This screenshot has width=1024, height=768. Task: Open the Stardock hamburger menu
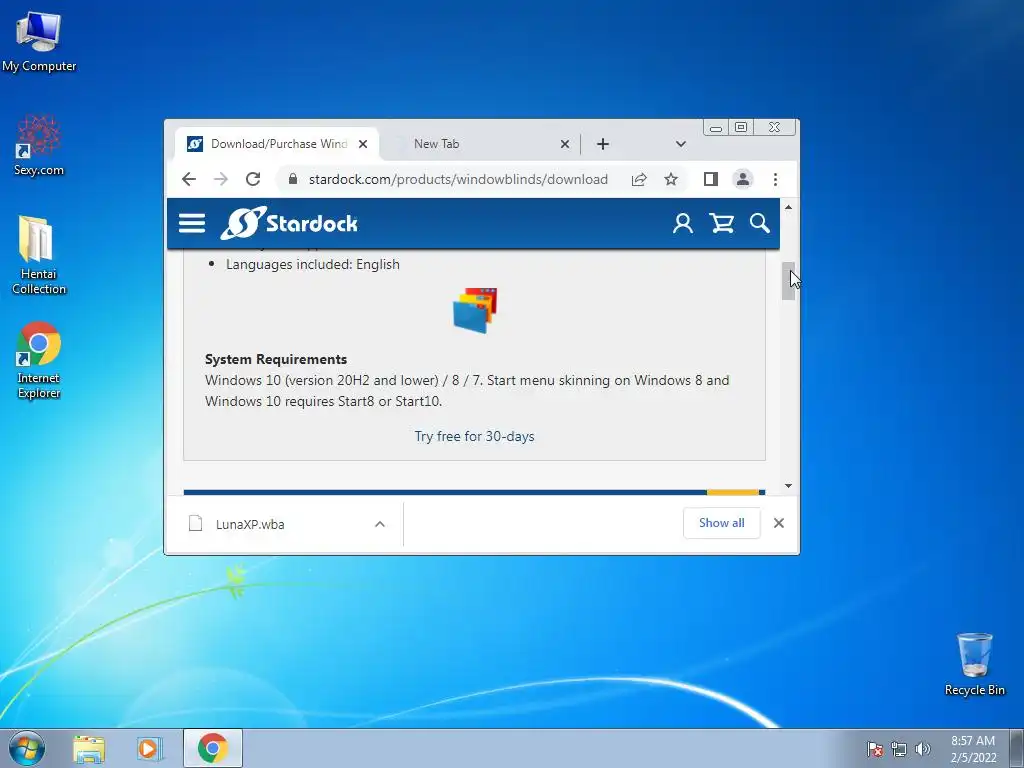click(192, 223)
